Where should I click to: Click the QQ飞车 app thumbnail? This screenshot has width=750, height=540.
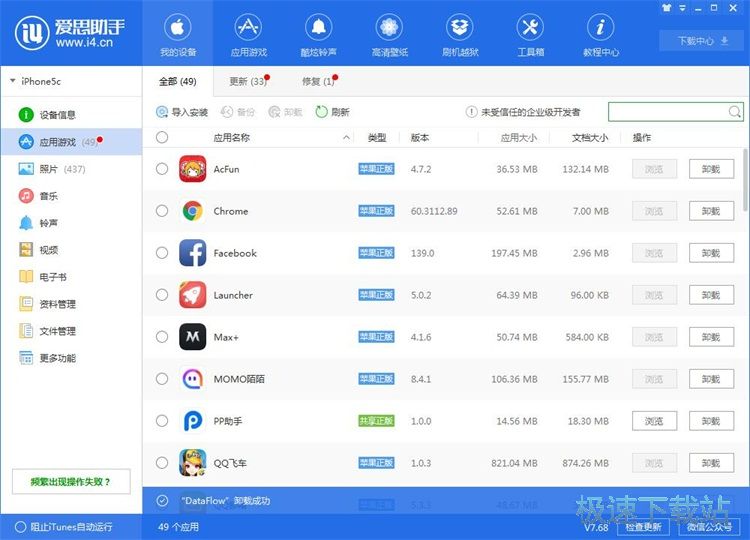pos(192,463)
